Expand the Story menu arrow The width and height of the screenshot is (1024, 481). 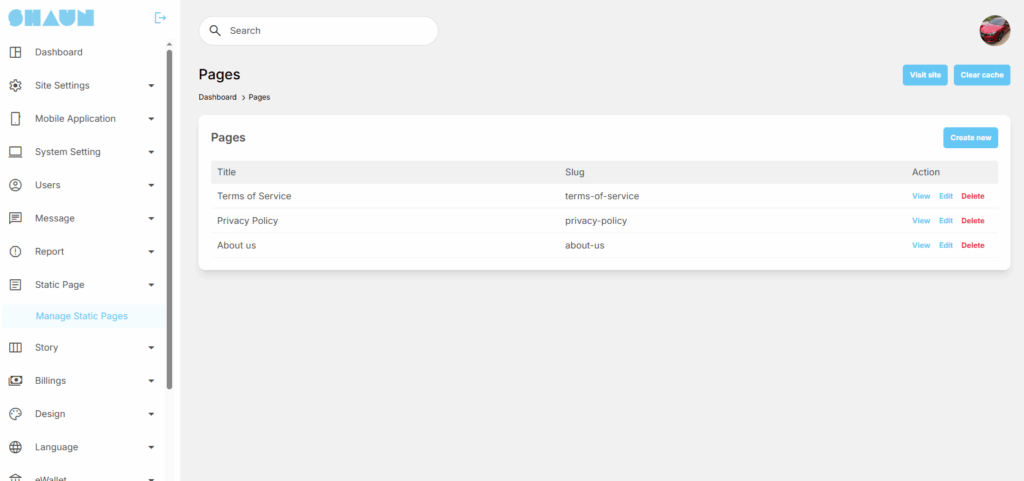151,348
